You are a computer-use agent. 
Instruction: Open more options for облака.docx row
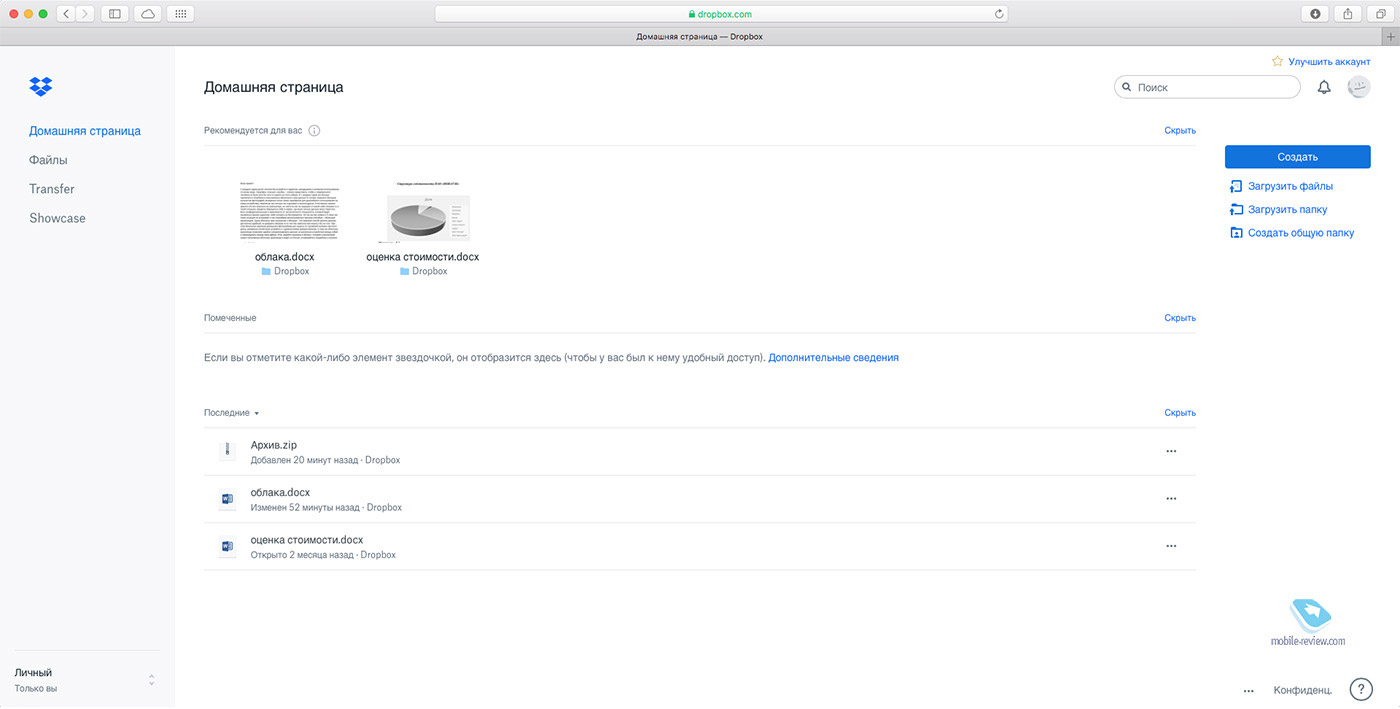tap(1171, 498)
